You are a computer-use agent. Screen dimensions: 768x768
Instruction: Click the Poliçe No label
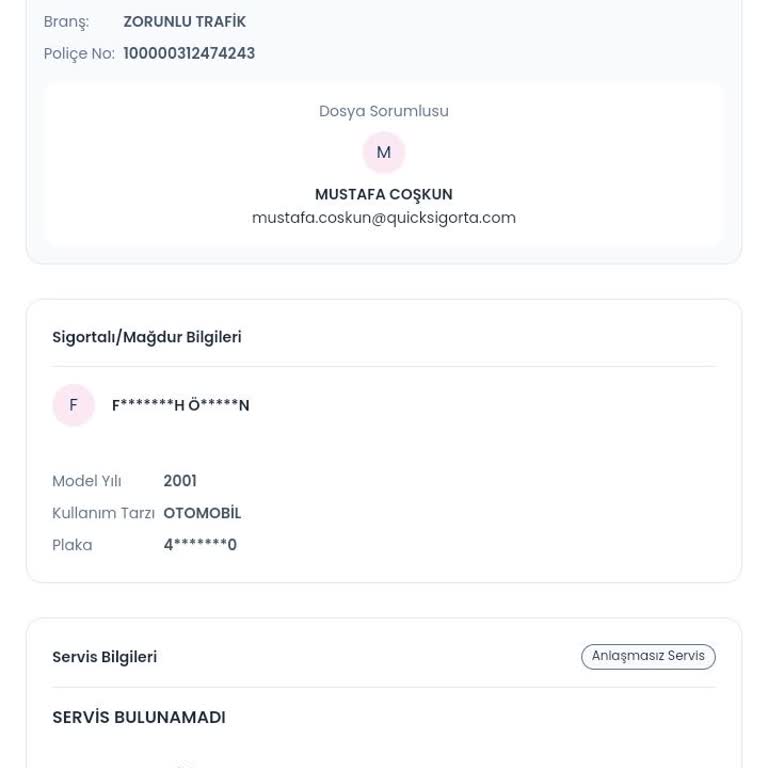coord(79,54)
